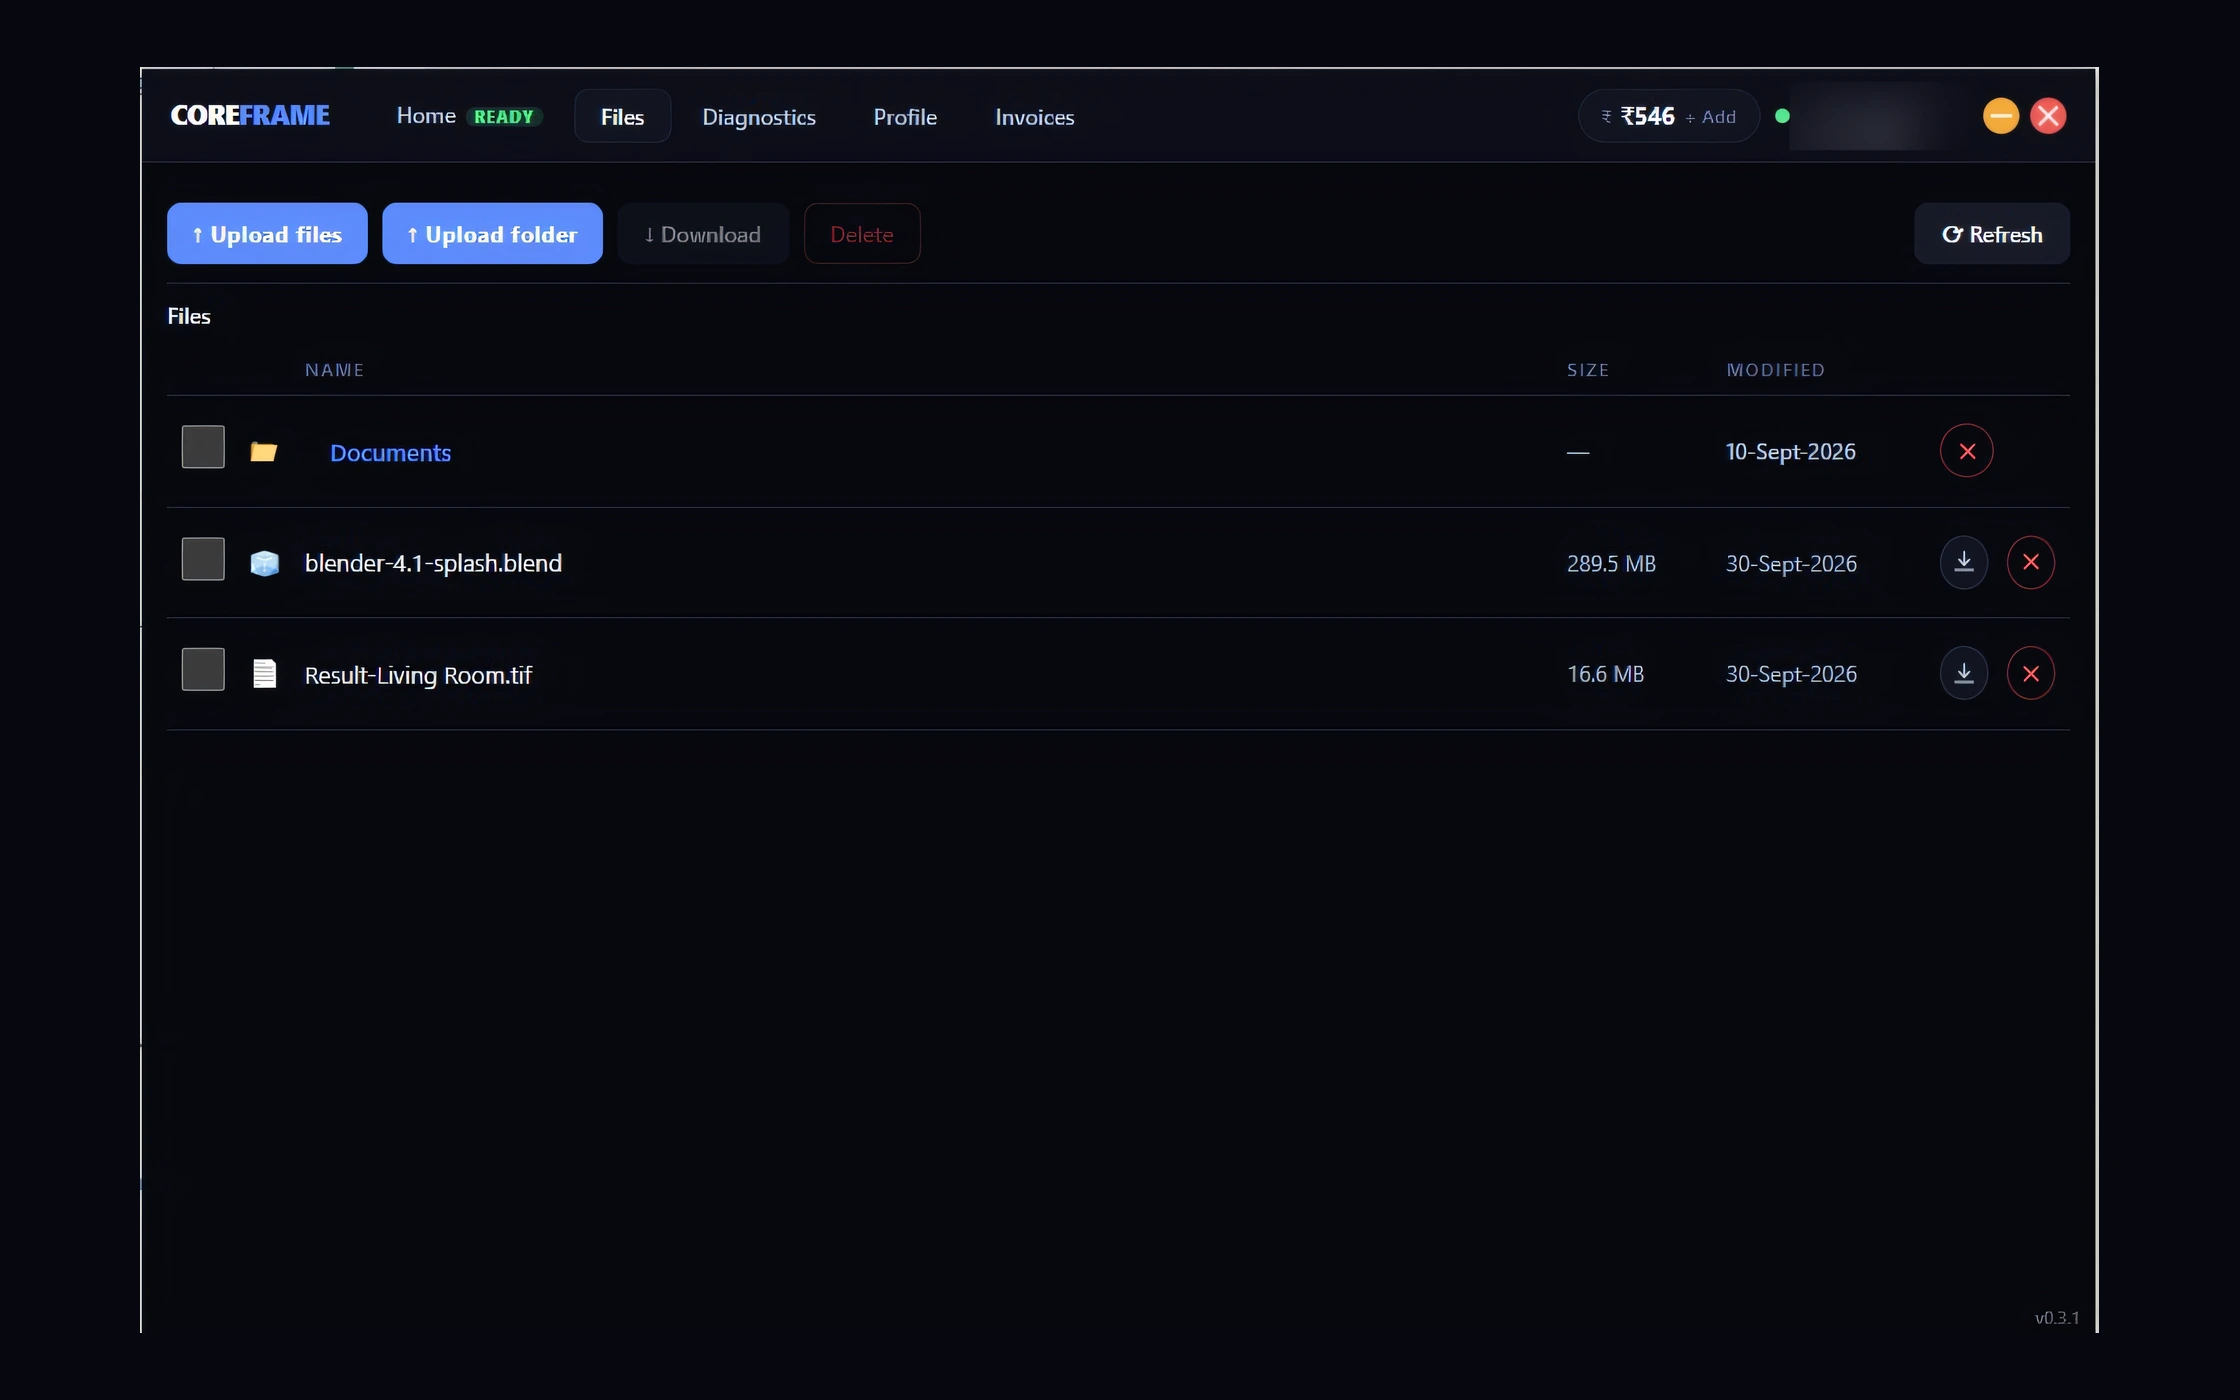This screenshot has width=2240, height=1400.
Task: Download Result-Living Room.tif via row icon
Action: (x=1963, y=673)
